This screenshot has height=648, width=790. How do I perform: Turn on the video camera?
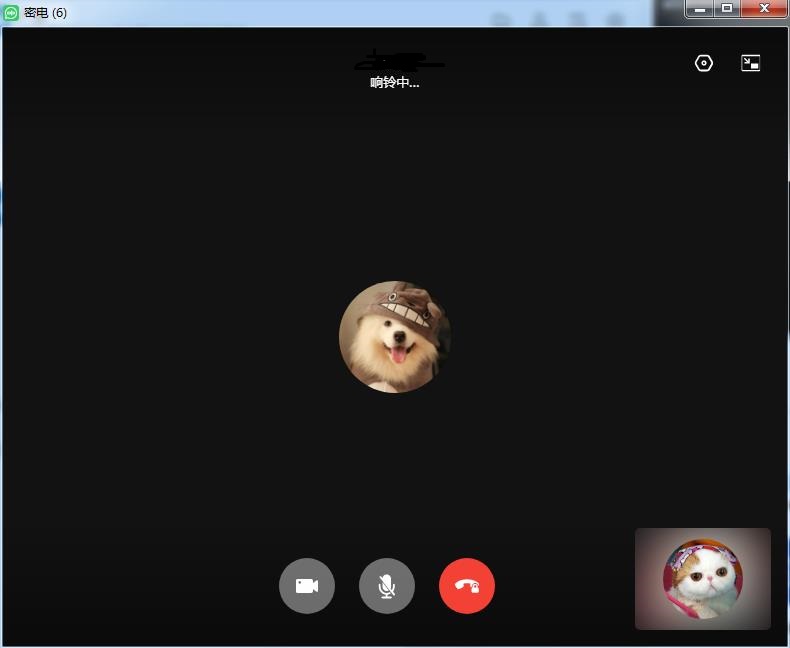click(306, 586)
